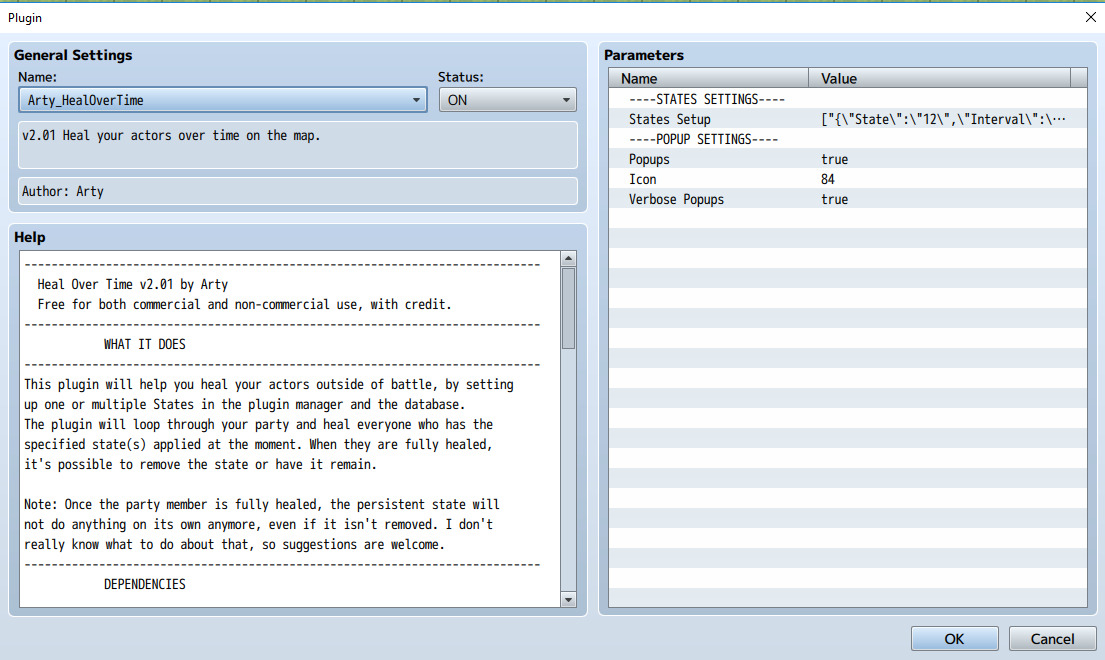The image size is (1105, 660).
Task: Open the Status ON dropdown
Action: point(507,100)
